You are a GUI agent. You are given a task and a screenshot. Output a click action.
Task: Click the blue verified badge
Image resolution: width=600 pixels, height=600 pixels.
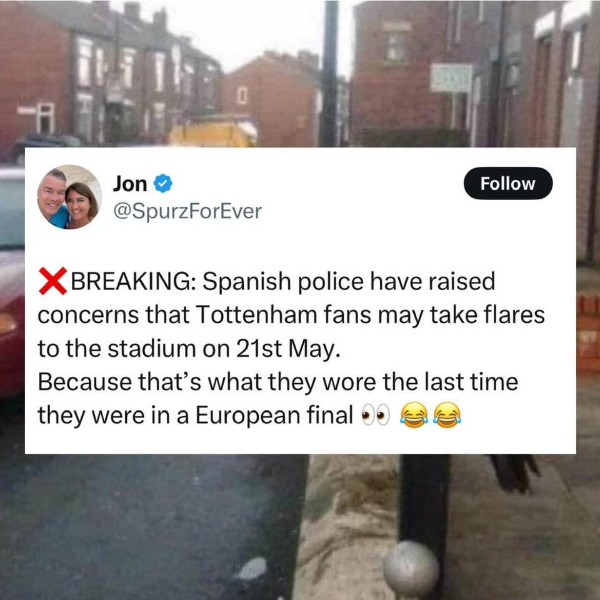163,184
